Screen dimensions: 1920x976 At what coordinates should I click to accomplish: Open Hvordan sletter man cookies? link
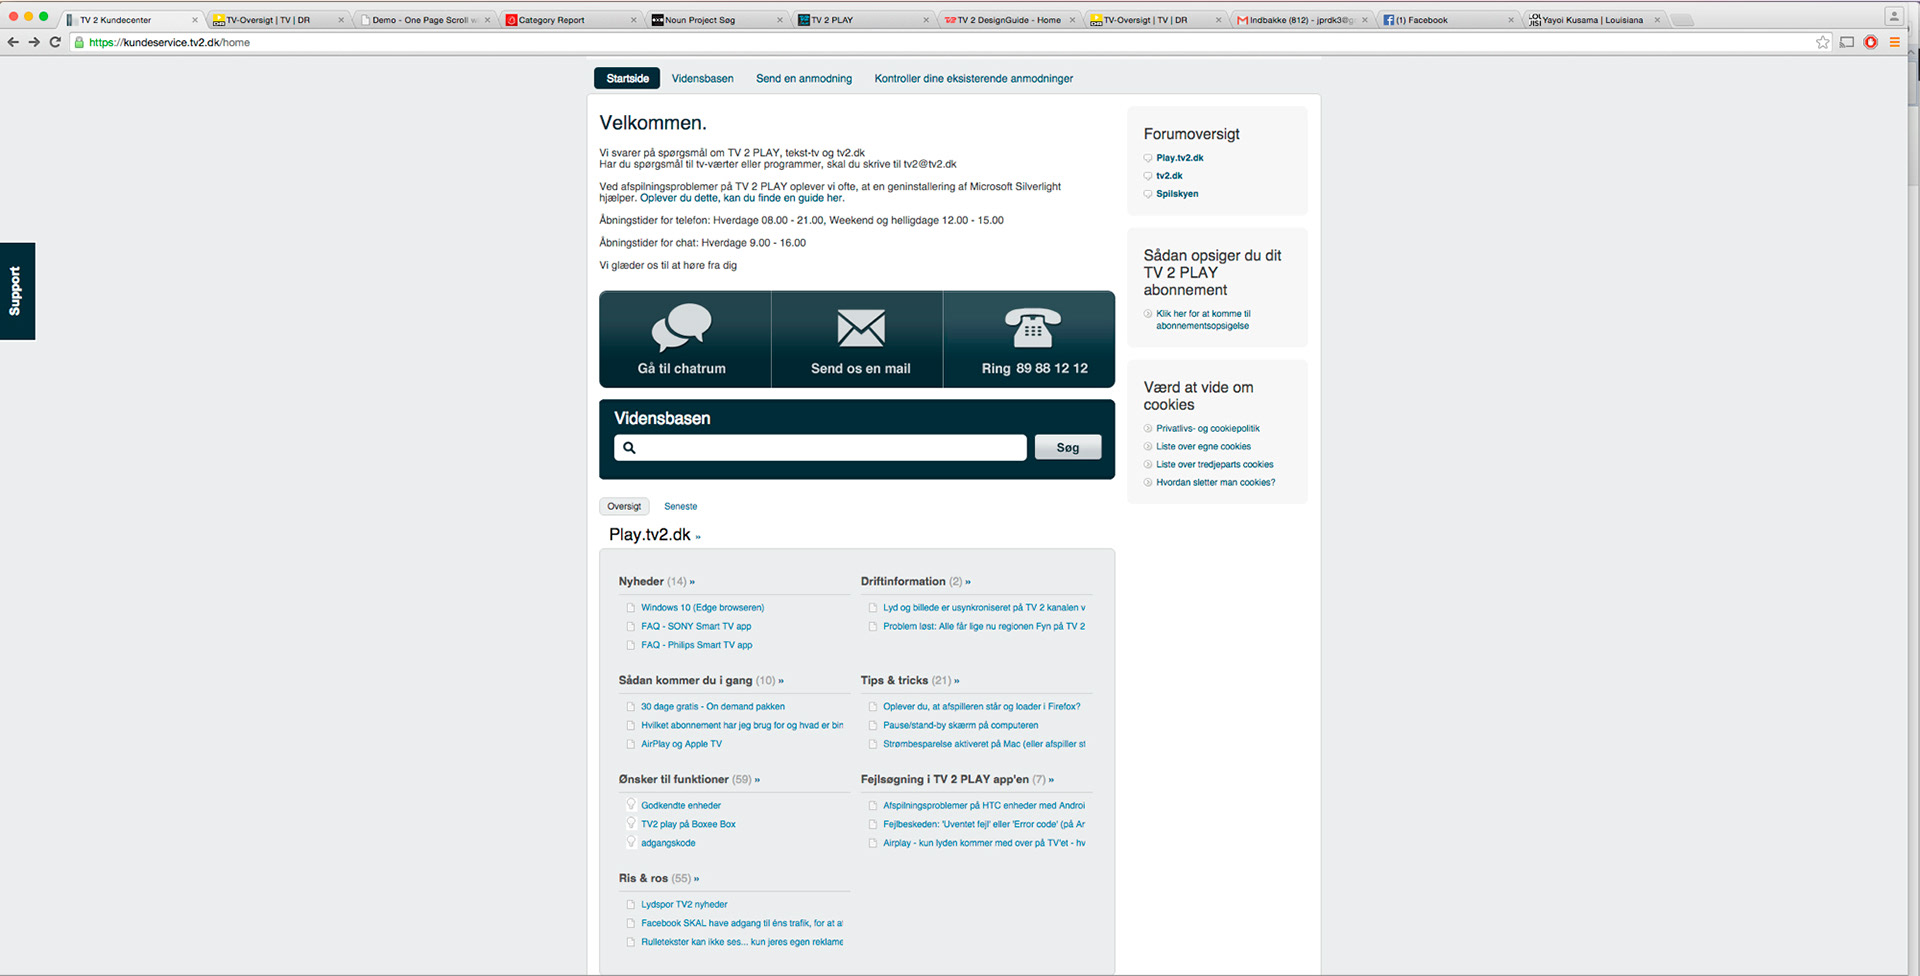[x=1215, y=482]
